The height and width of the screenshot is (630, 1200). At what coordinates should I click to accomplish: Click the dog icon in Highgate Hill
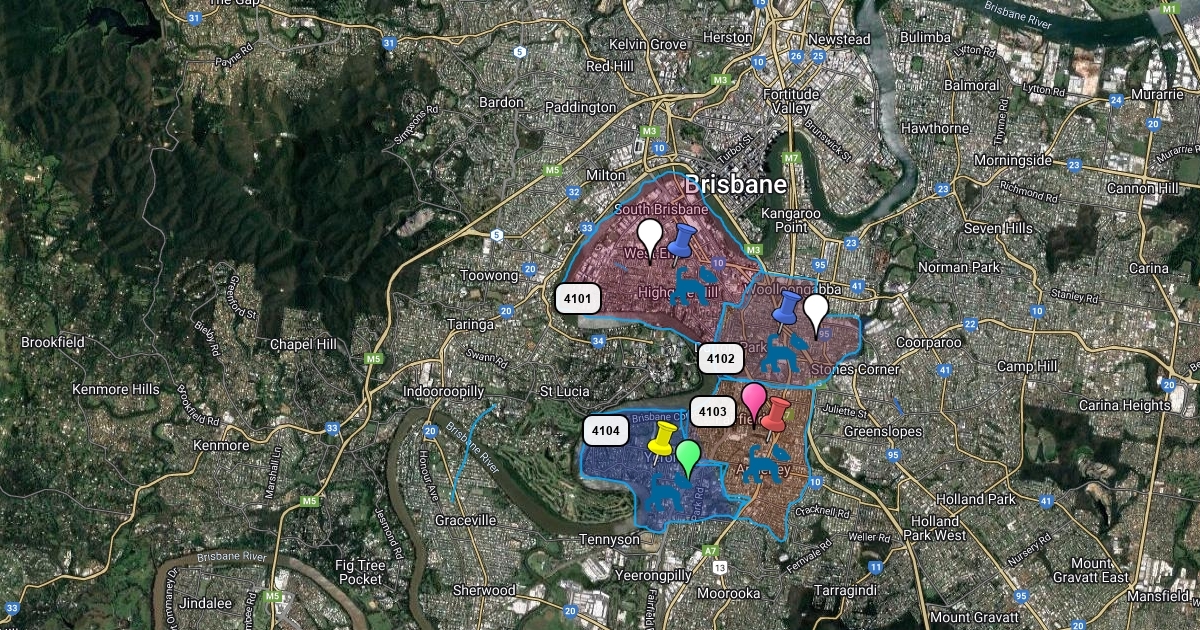[x=689, y=285]
